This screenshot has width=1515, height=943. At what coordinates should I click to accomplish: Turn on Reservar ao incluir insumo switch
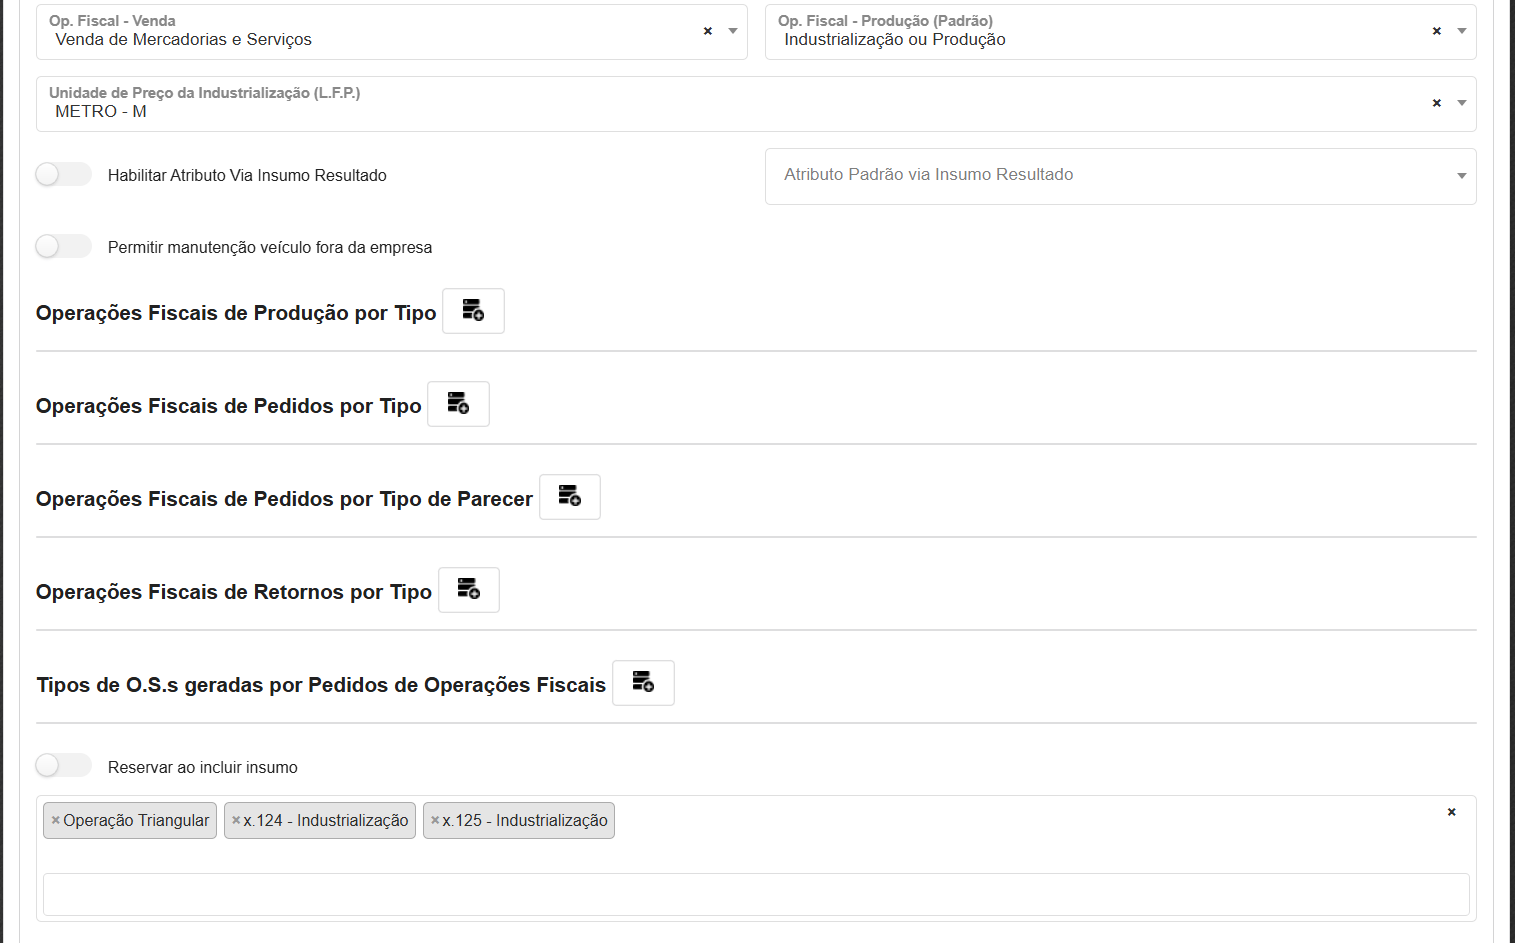point(63,766)
